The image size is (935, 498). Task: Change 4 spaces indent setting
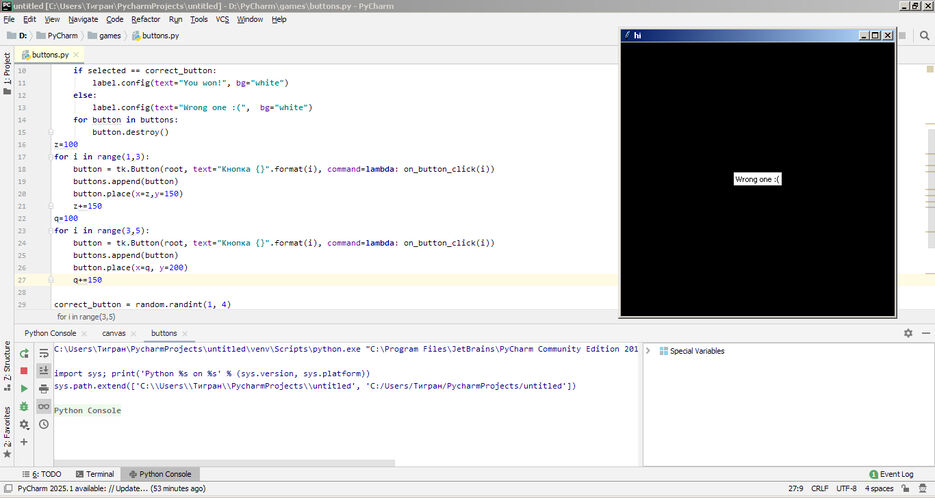pyautogui.click(x=879, y=488)
